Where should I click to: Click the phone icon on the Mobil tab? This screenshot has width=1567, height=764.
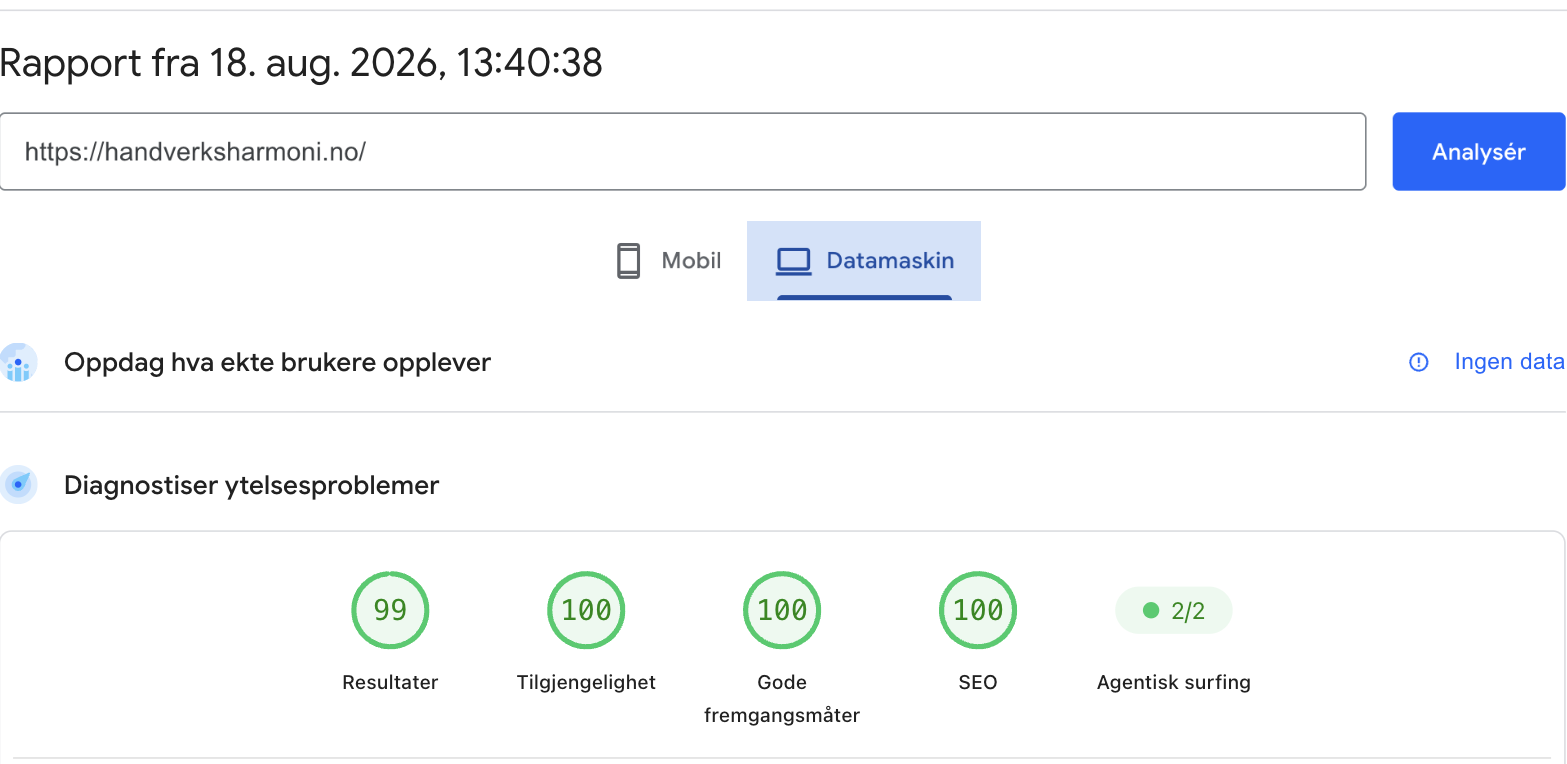point(628,261)
